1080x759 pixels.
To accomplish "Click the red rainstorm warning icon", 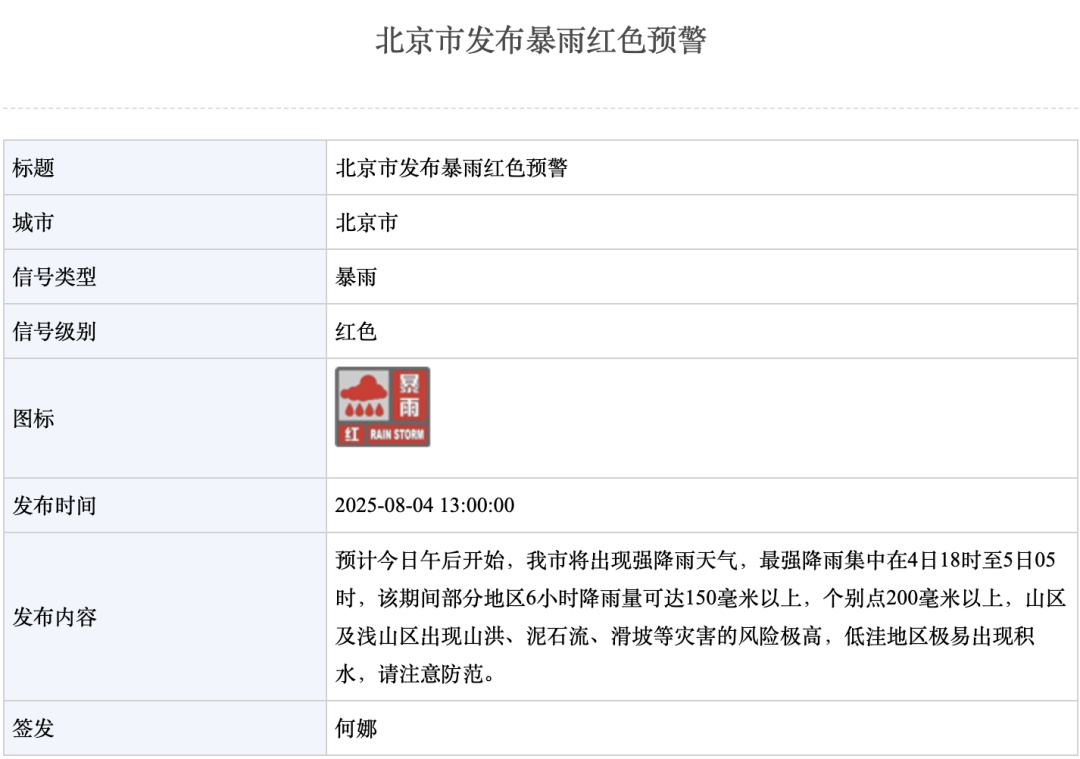I will (385, 405).
